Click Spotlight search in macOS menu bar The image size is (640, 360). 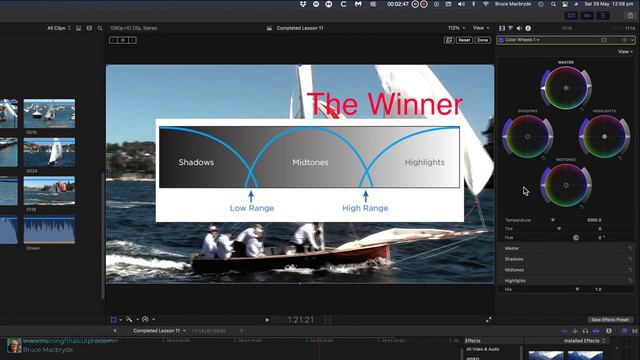(x=553, y=4)
